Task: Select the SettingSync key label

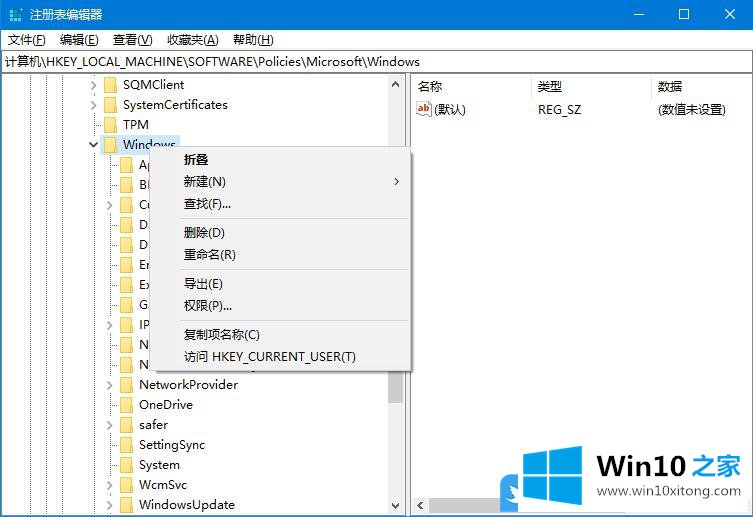Action: [172, 445]
